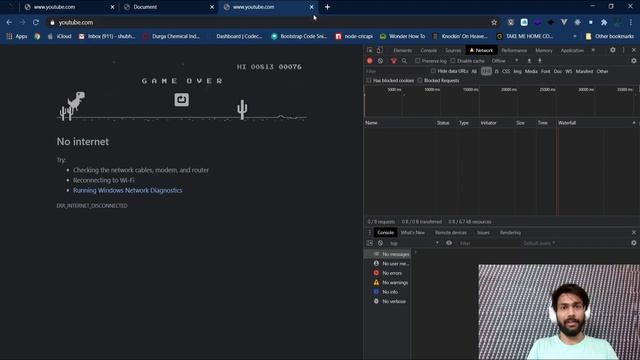Open the Remote devices drawer tab
Viewport: 640px width, 360px height.
click(x=451, y=233)
